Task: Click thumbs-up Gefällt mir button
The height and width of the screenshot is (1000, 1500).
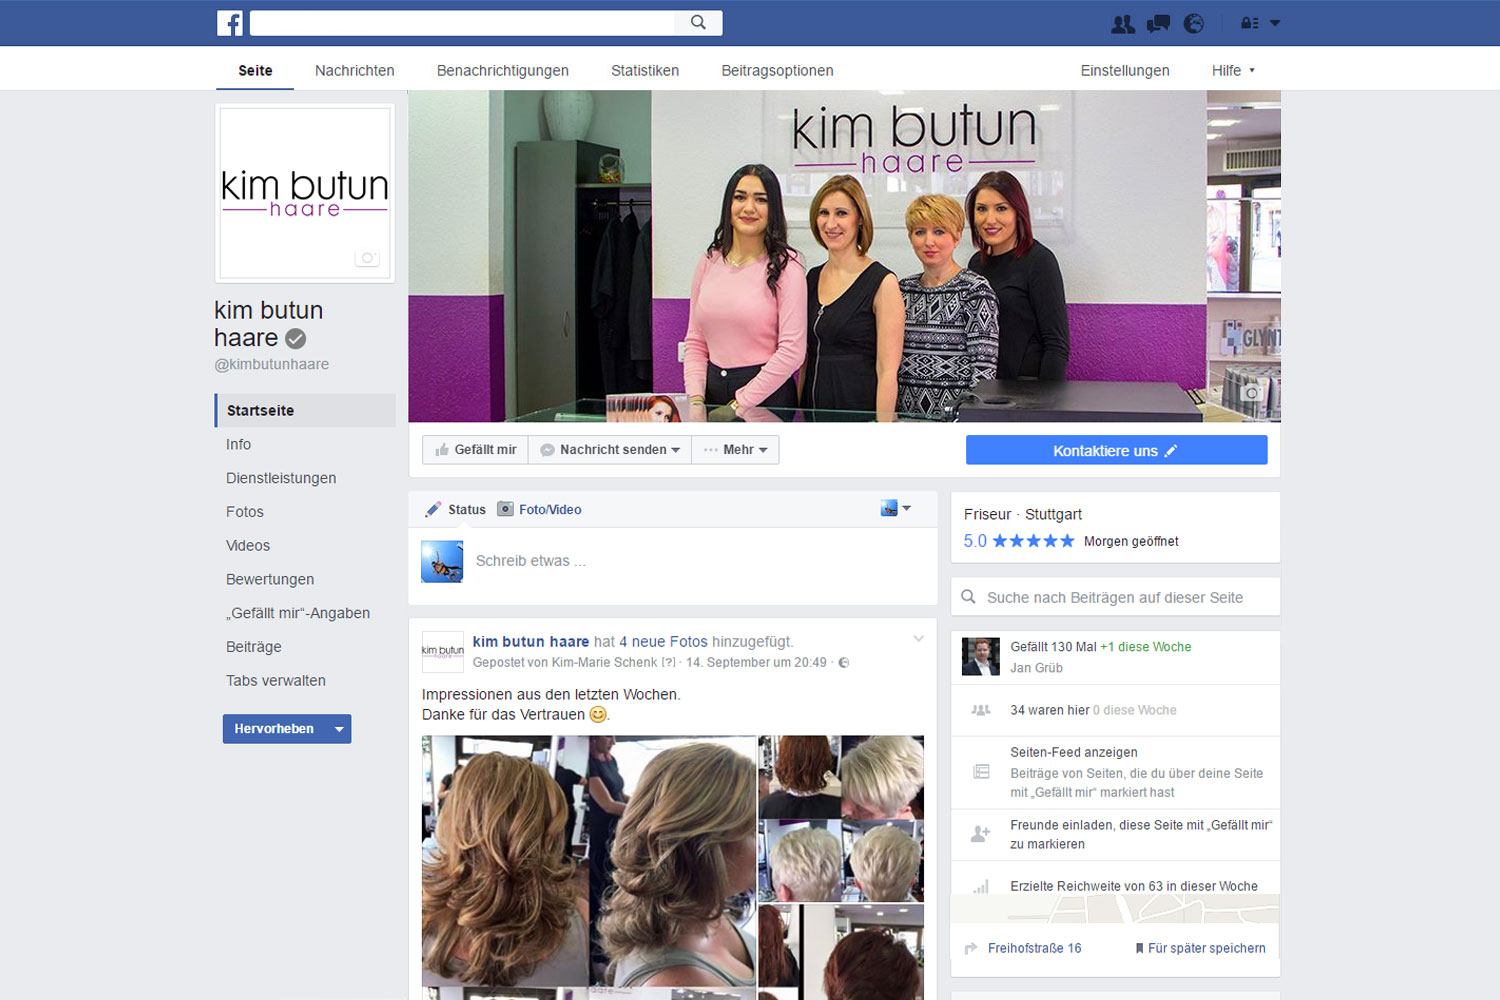Action: (476, 450)
